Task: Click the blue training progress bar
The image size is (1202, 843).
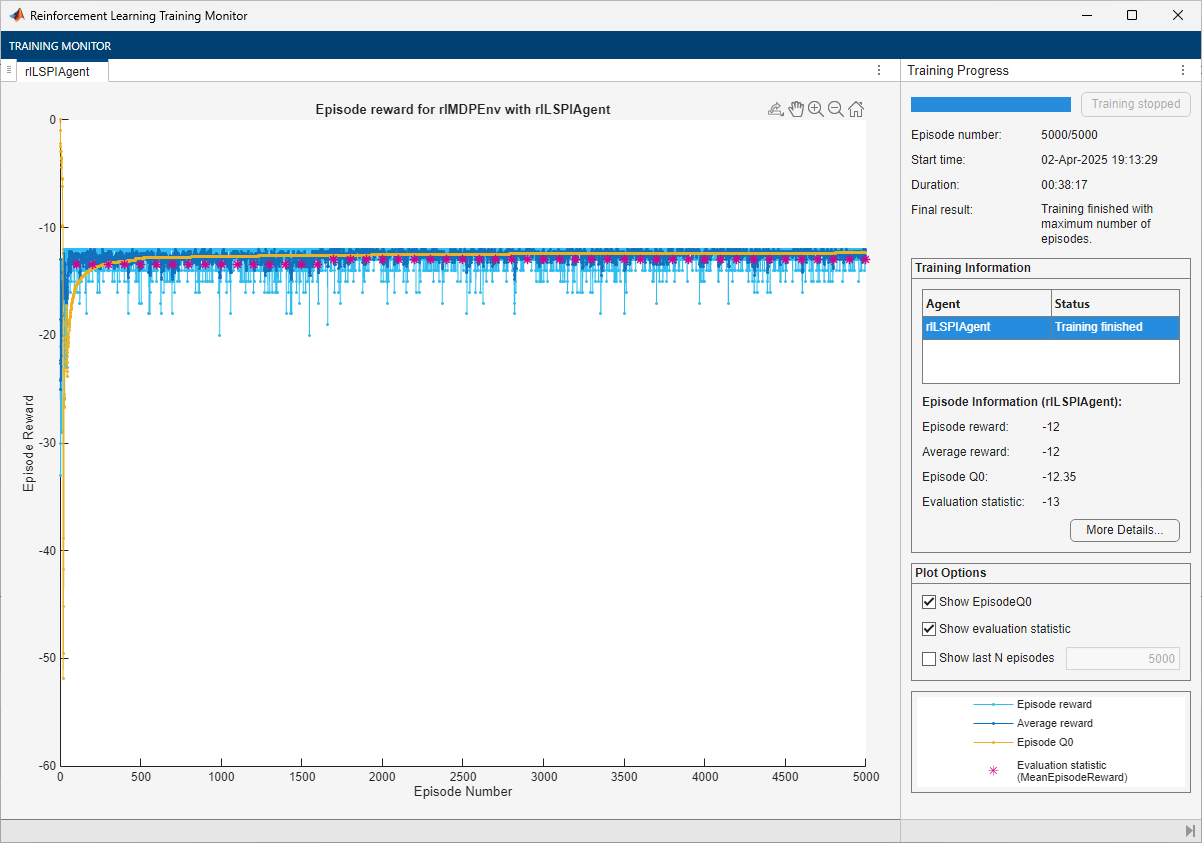Action: coord(990,104)
